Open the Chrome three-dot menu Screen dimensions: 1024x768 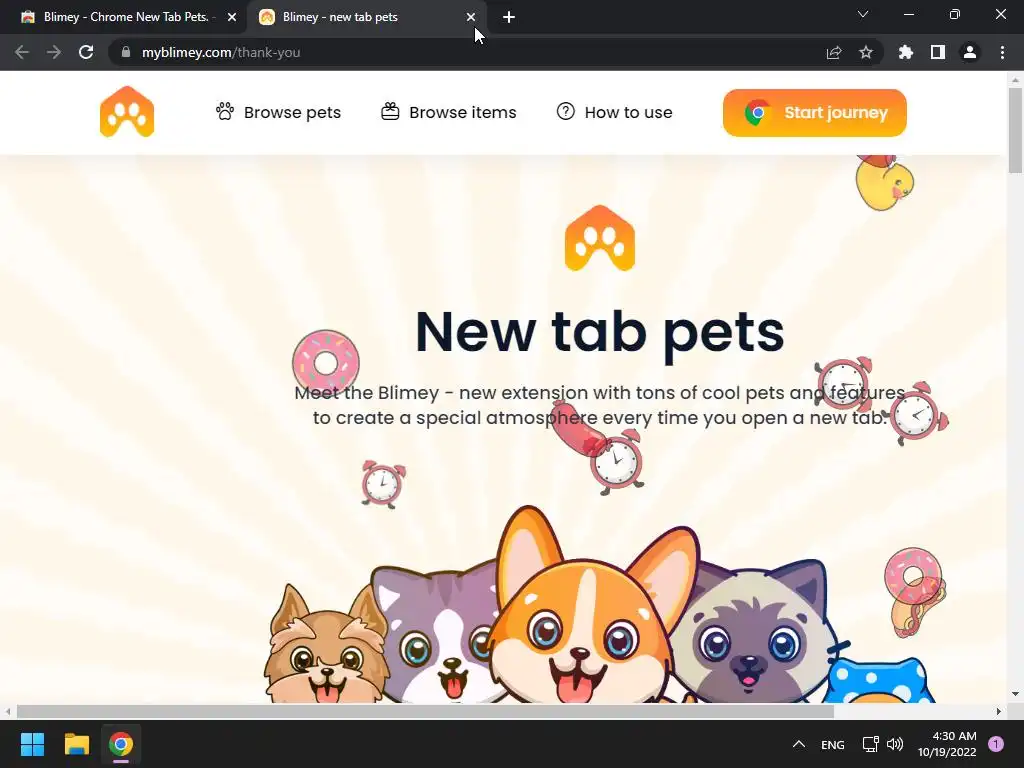tap(1002, 52)
